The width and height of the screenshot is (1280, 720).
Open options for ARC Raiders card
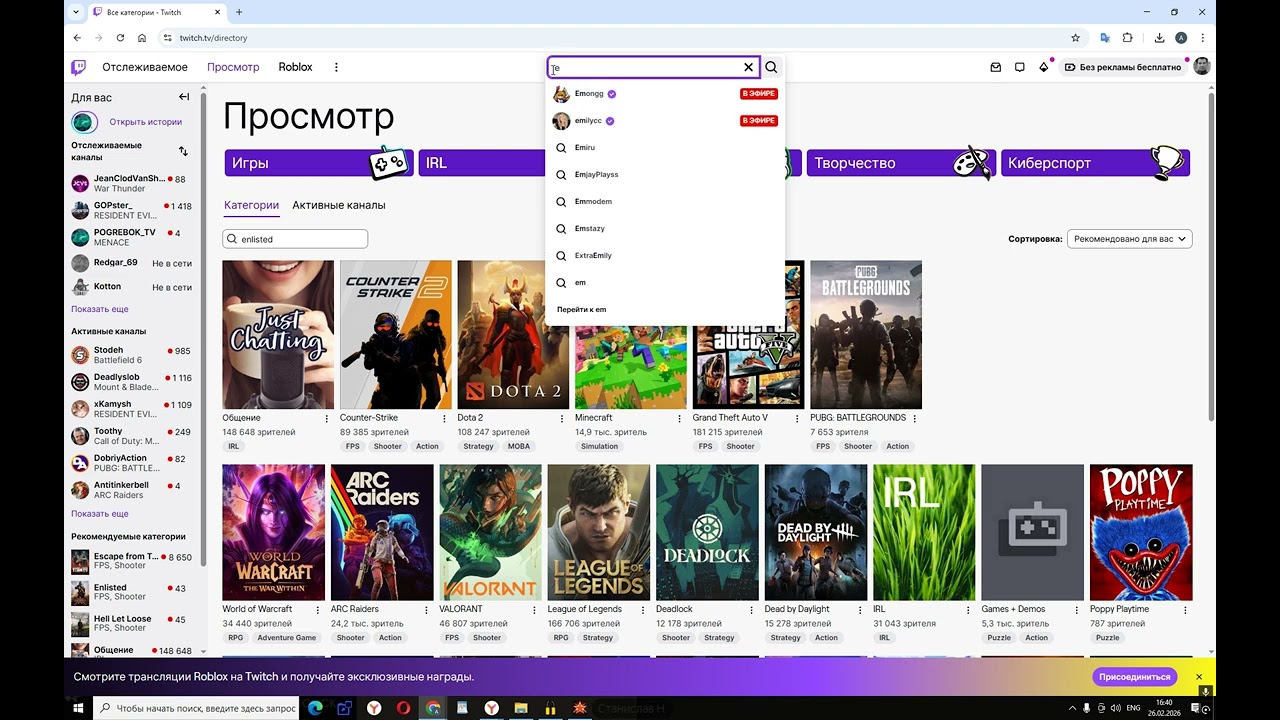click(427, 609)
